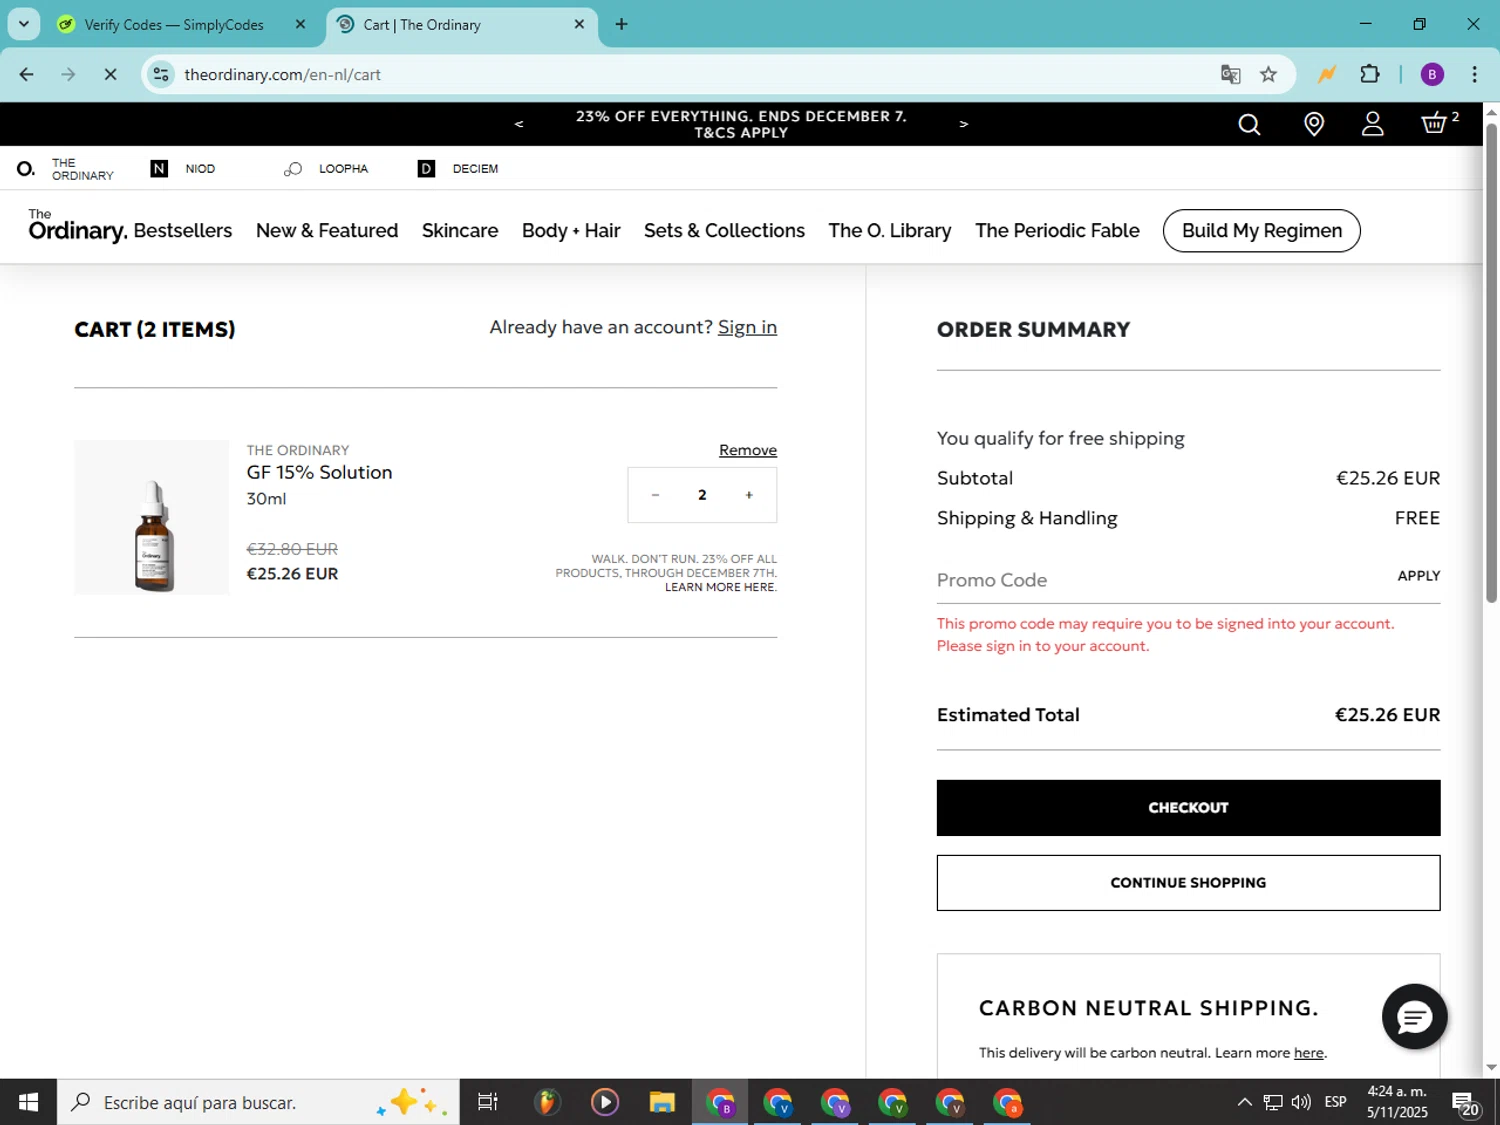Open the Skincare menu
Screen dimensions: 1500x1125
[460, 231]
